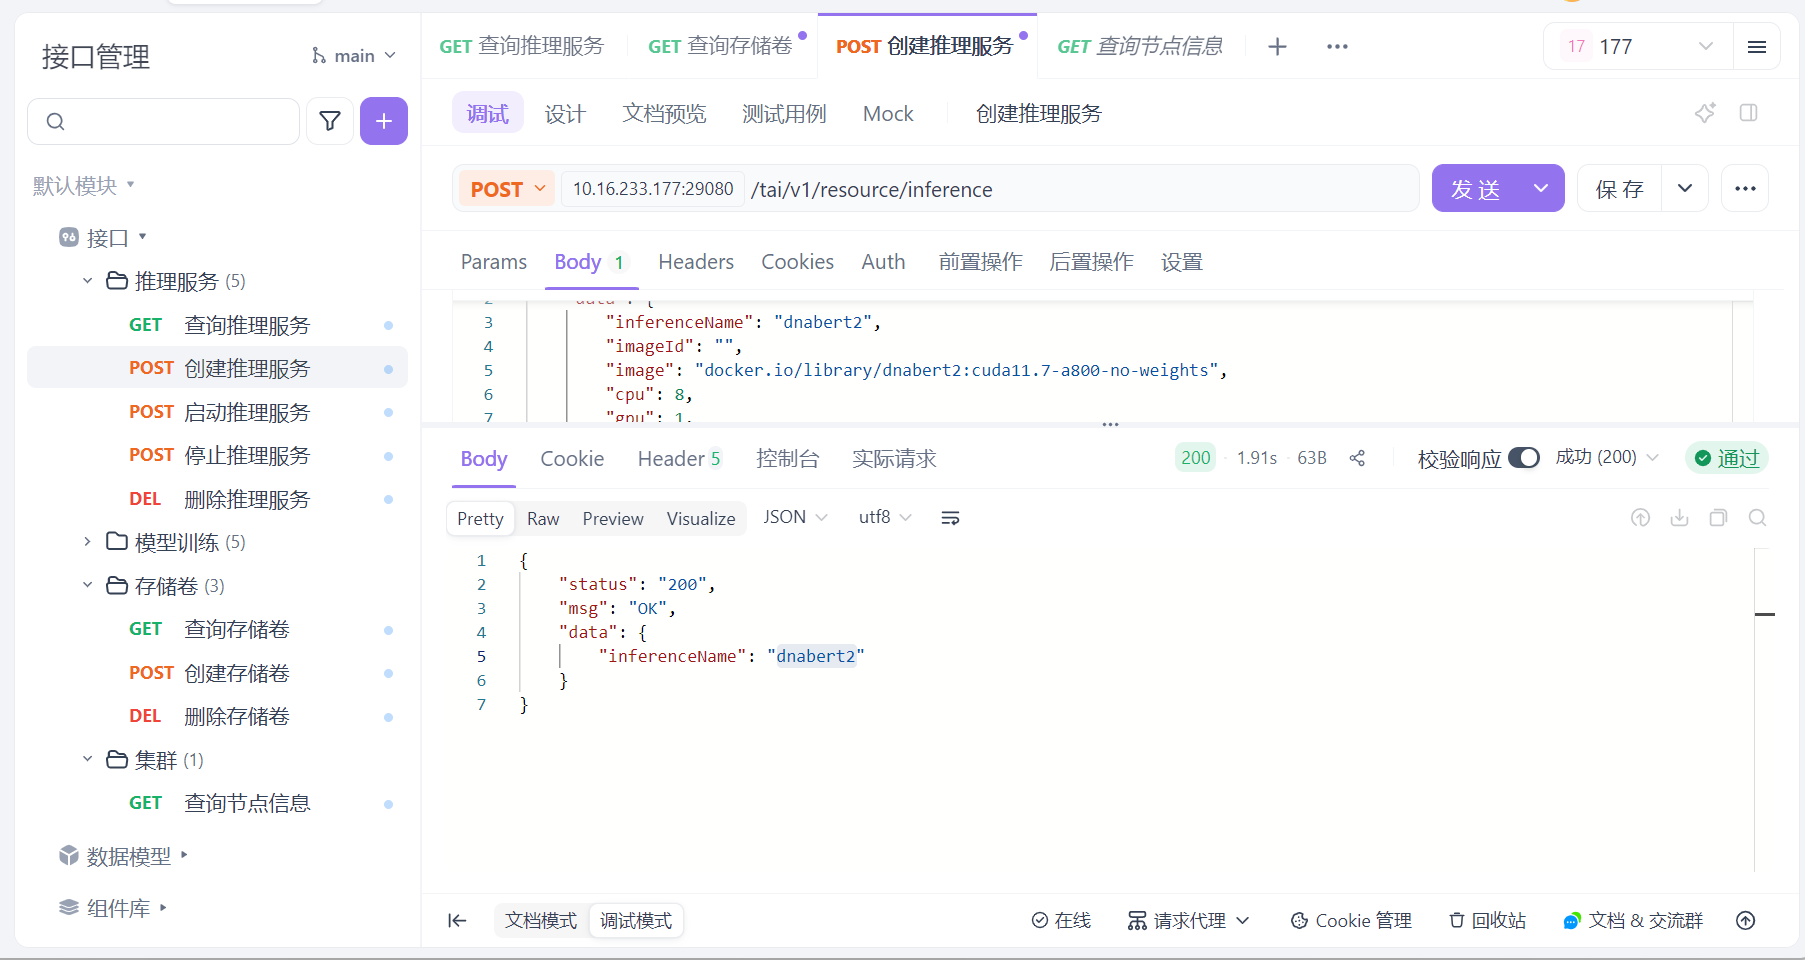Viewport: 1805px width, 960px height.
Task: Expand the 模型训练 folder
Action: pyautogui.click(x=87, y=542)
